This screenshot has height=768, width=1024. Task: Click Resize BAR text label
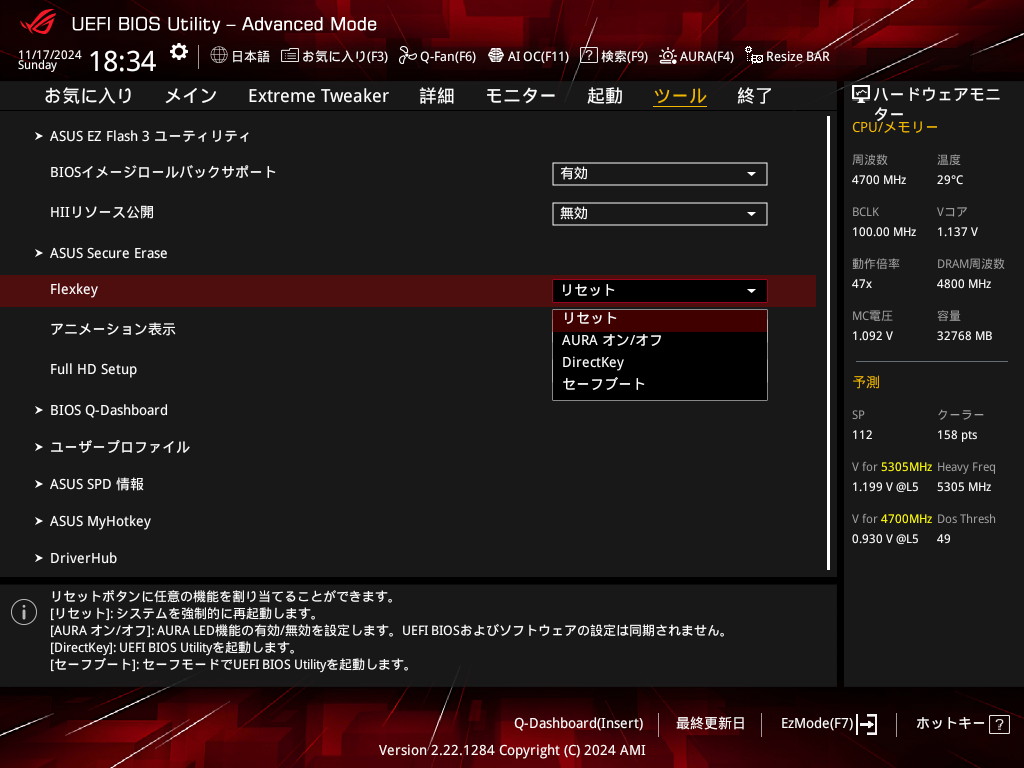coord(797,56)
